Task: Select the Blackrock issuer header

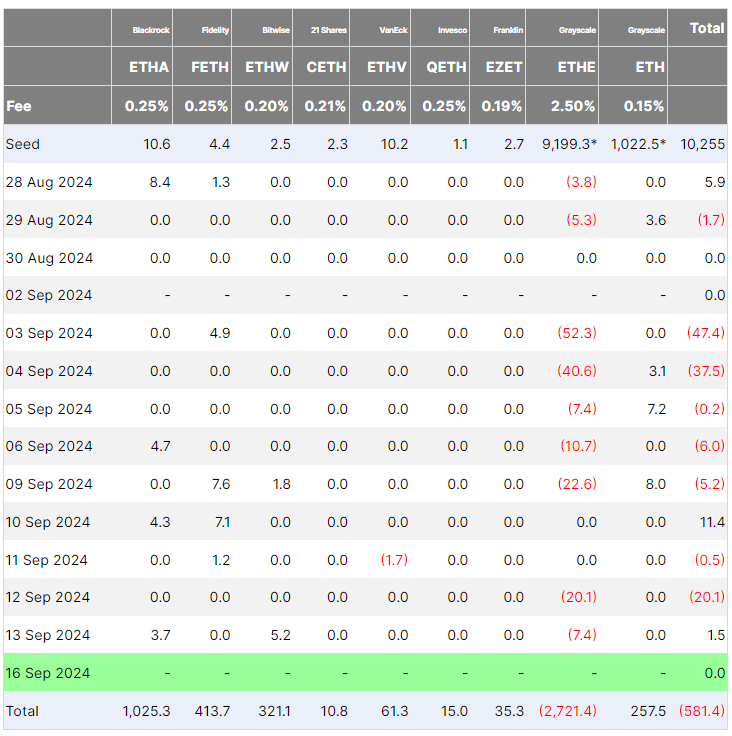Action: 151,30
